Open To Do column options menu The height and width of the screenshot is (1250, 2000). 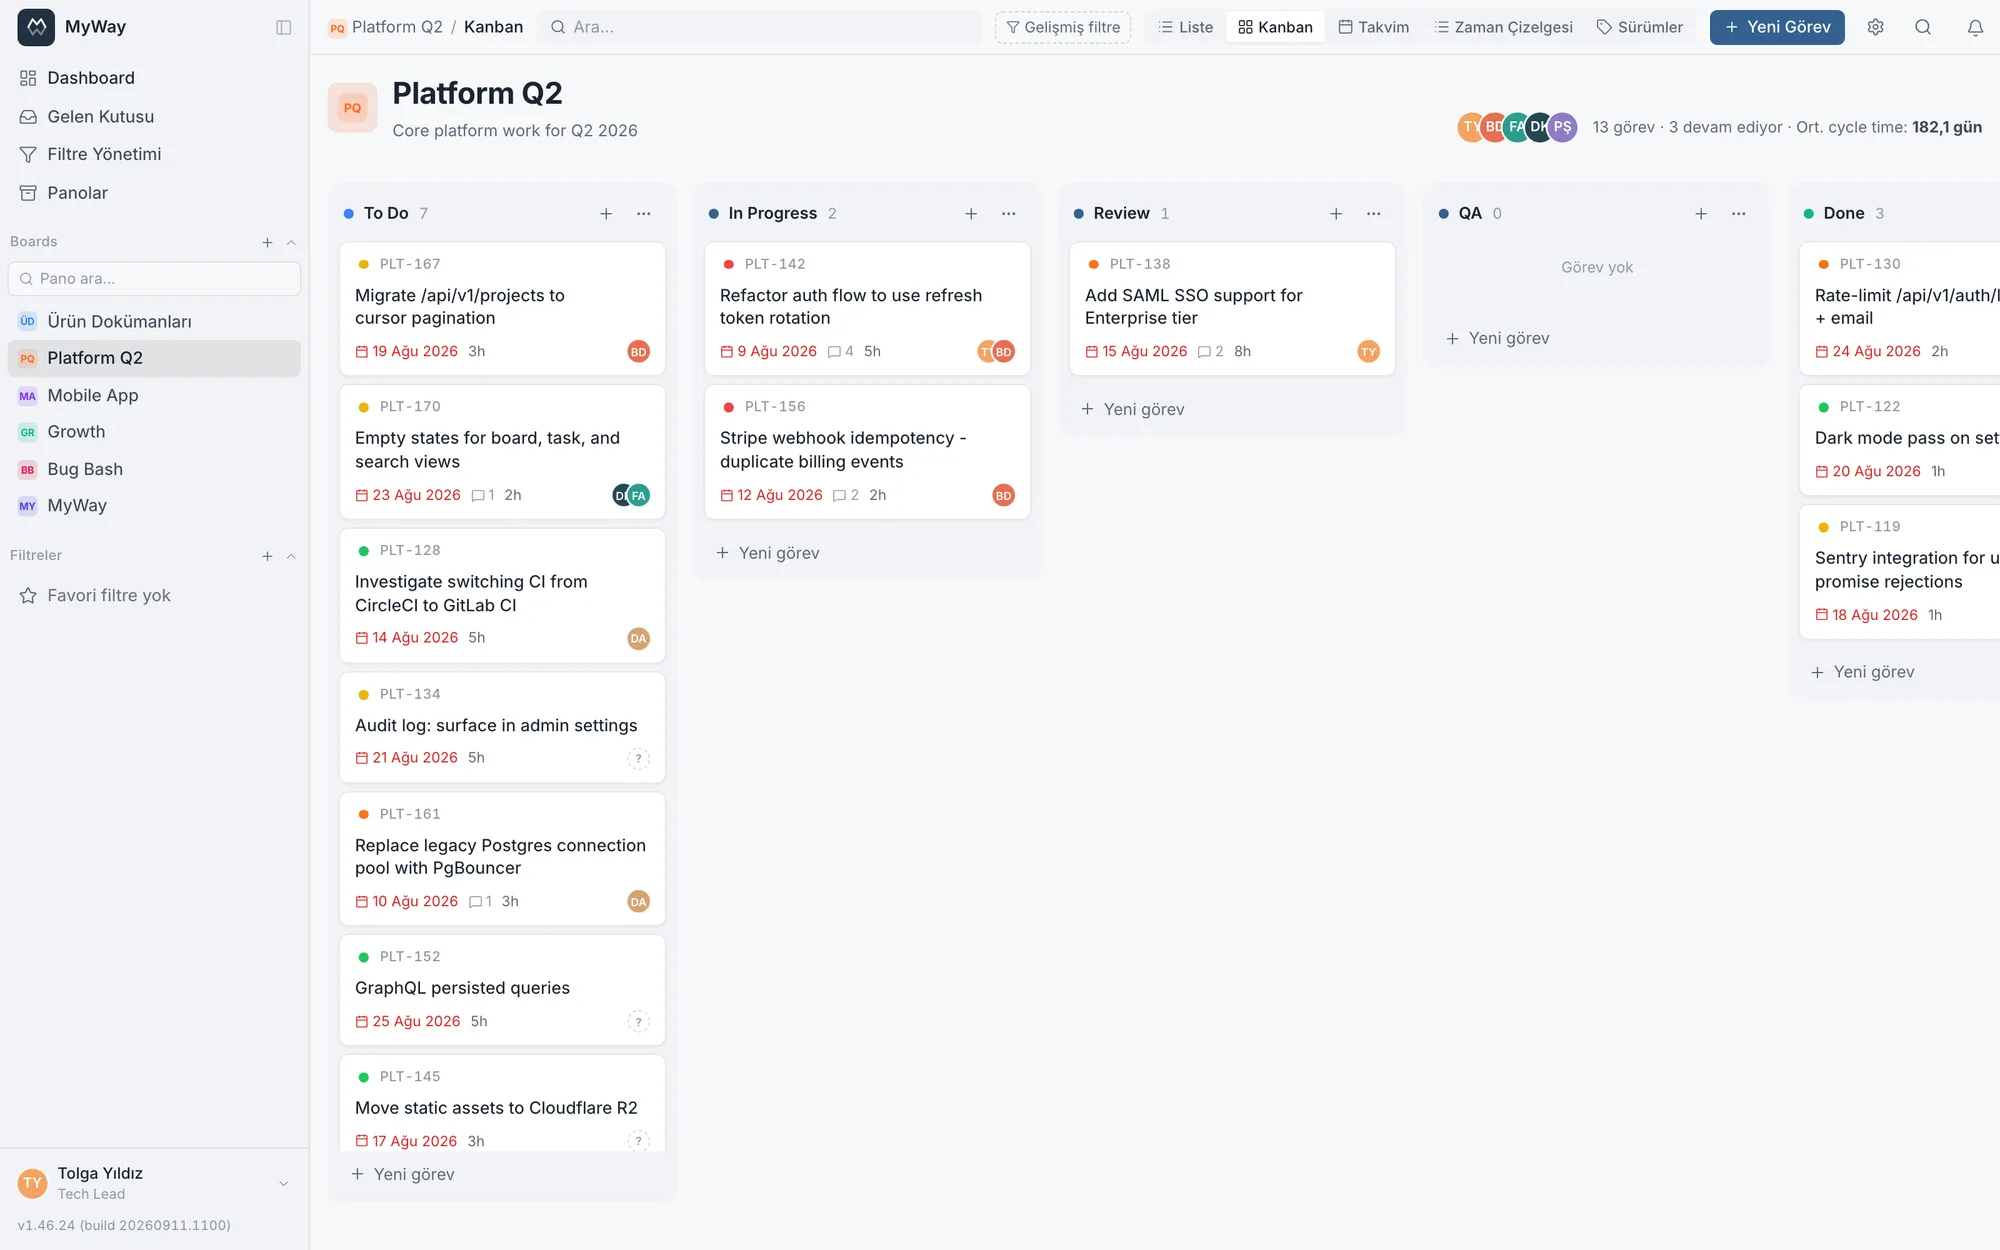tap(644, 213)
